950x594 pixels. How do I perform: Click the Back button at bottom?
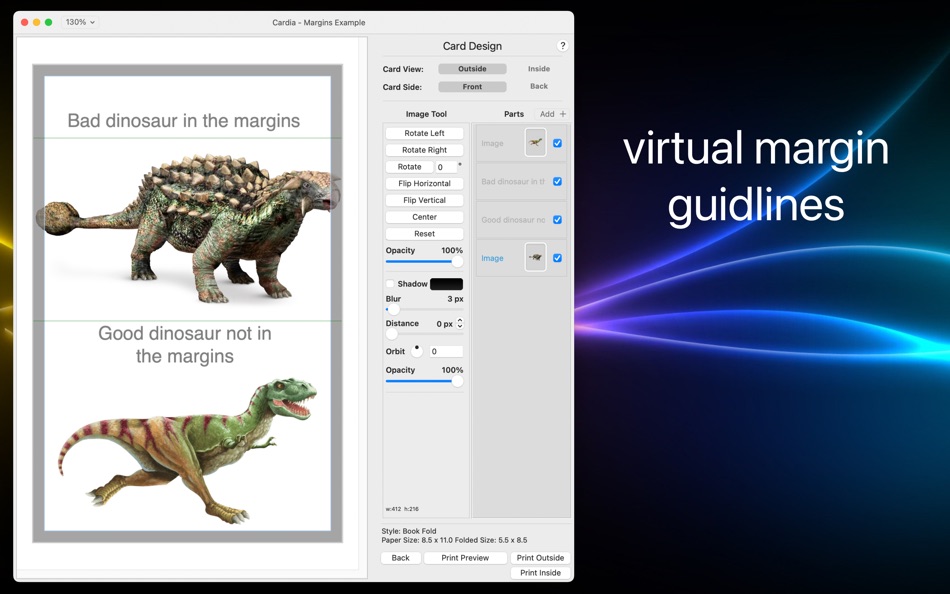coord(400,558)
